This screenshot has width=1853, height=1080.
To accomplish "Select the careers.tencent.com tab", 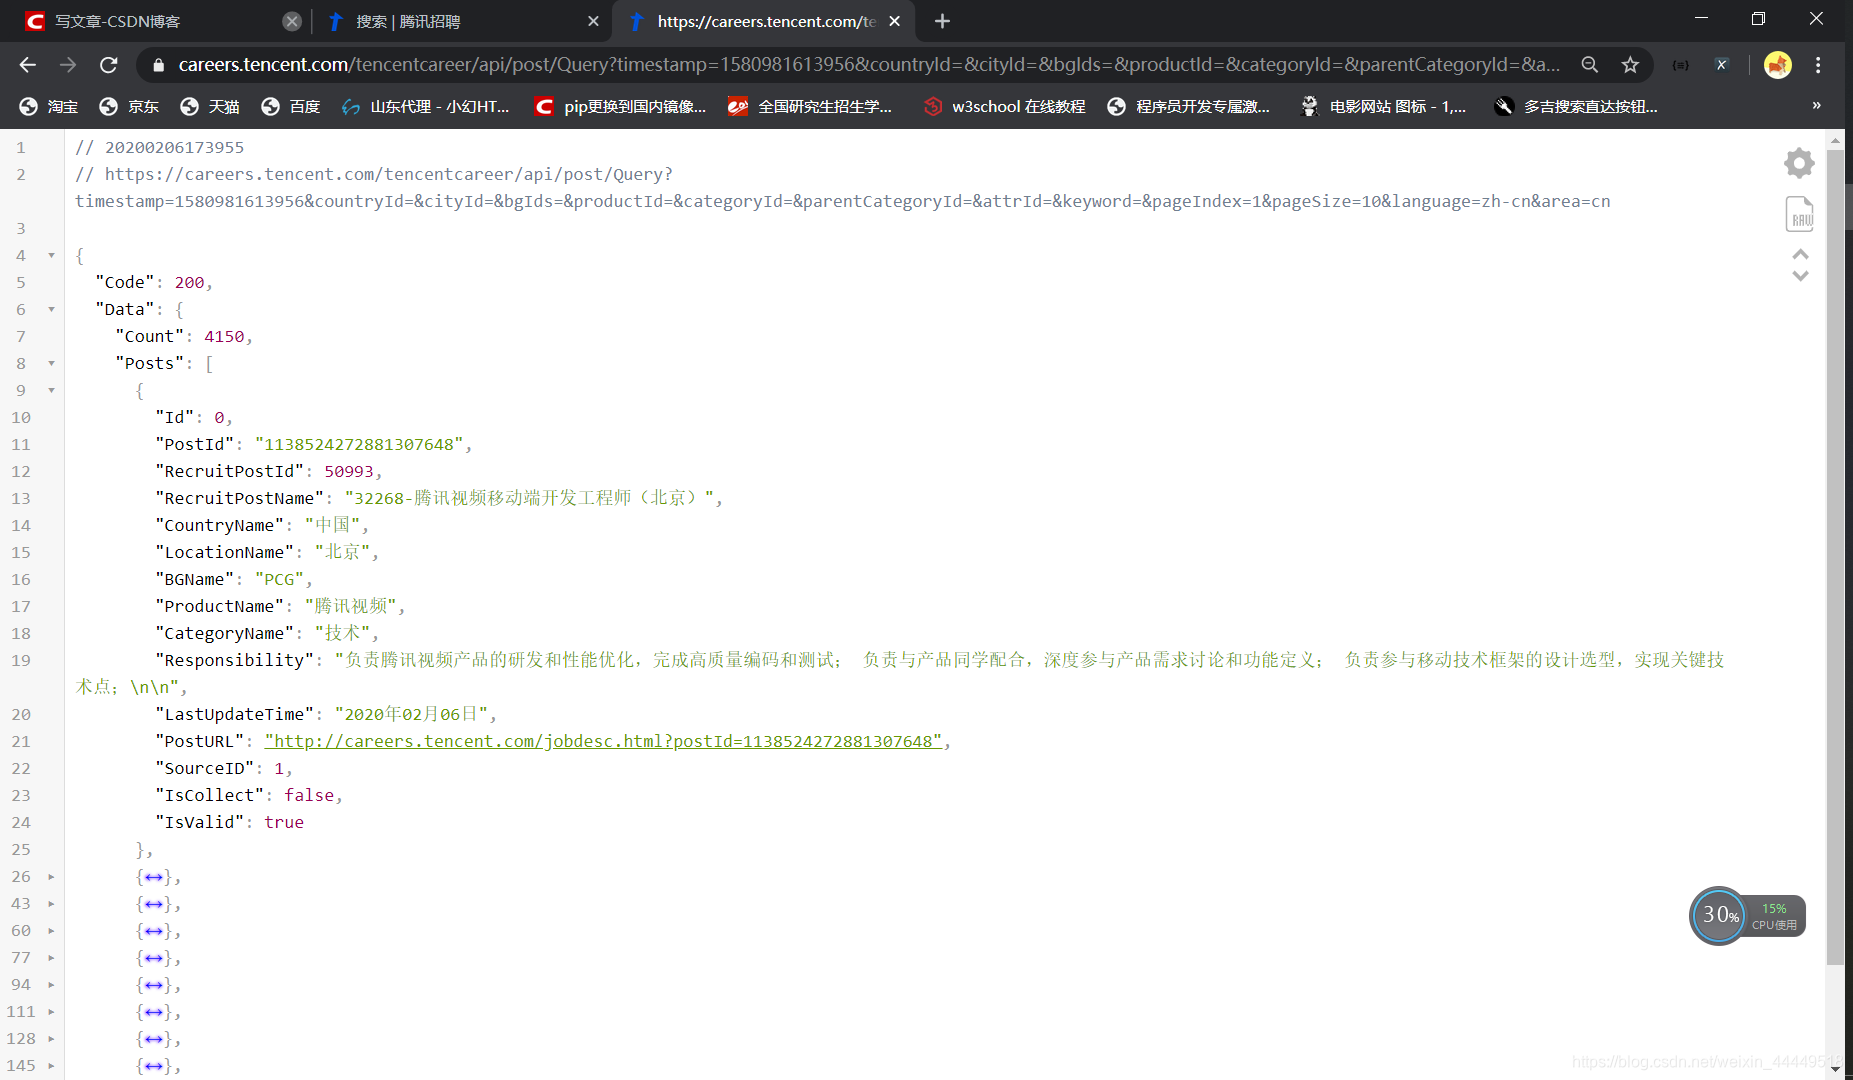I will pos(765,21).
